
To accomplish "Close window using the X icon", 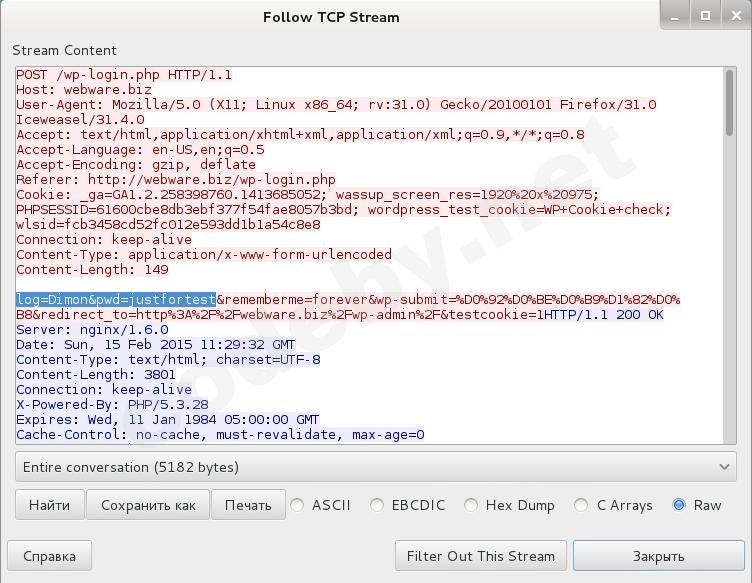I will pos(736,16).
